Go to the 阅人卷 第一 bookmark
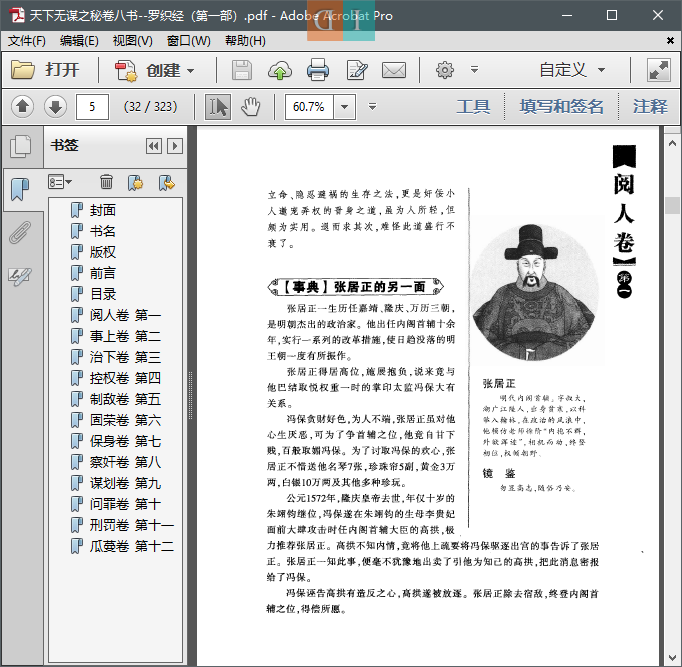Image resolution: width=682 pixels, height=667 pixels. [125, 315]
